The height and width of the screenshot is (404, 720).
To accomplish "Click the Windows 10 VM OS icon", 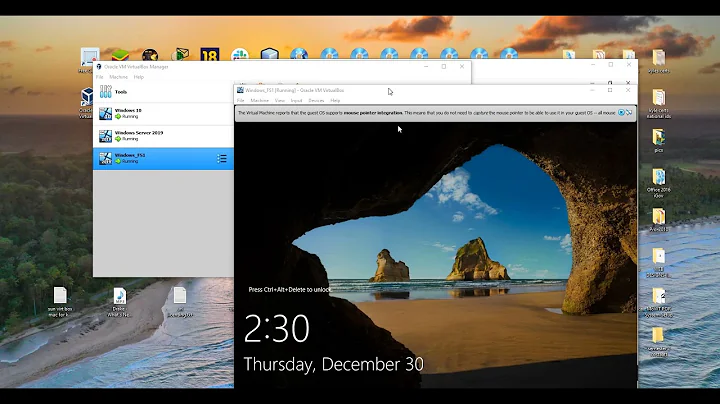I will tap(106, 113).
